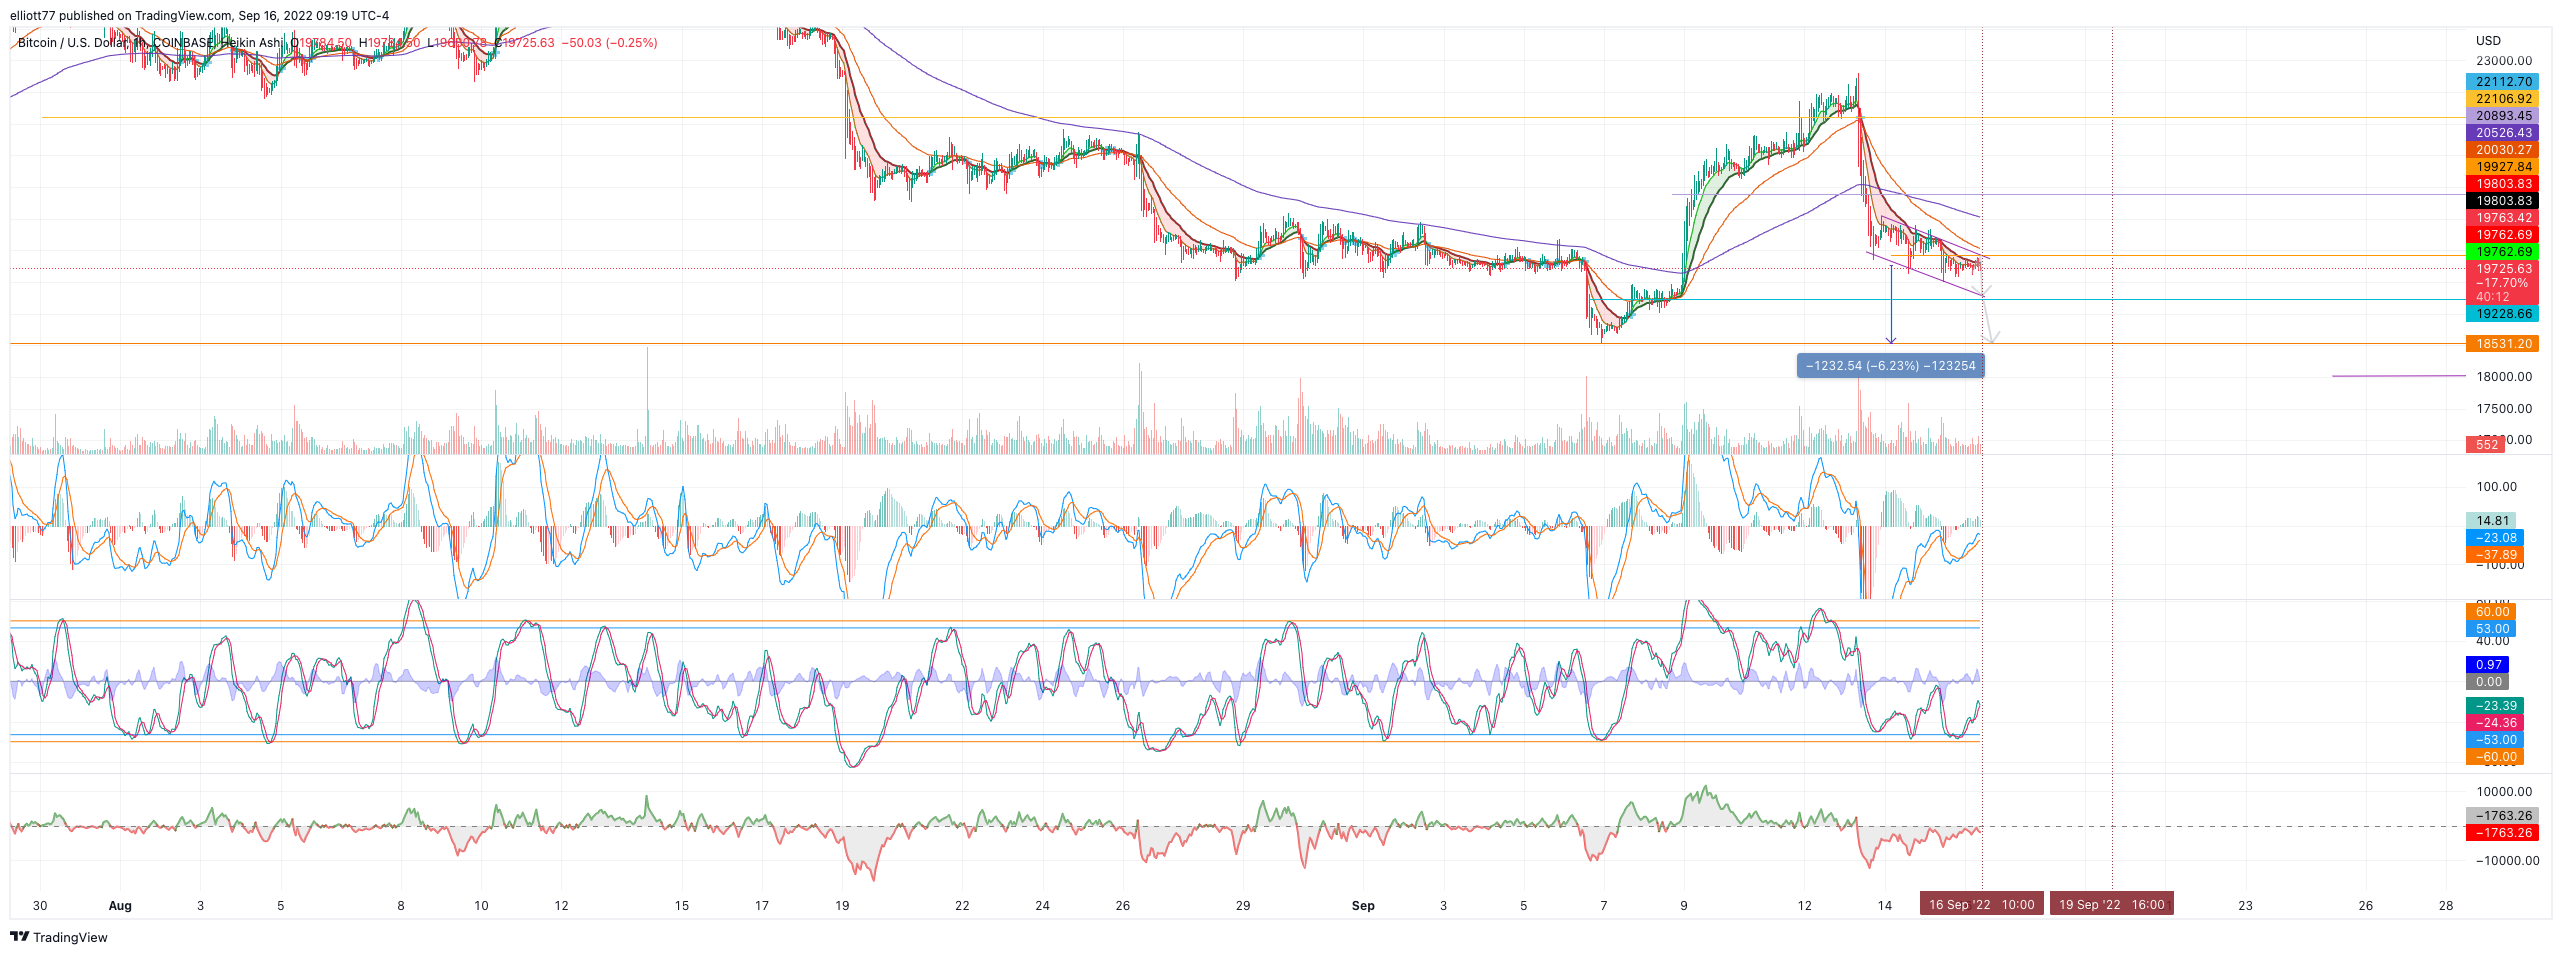2562x954 pixels.
Task: Select the yellow 22106.92 price label
Action: (2502, 99)
